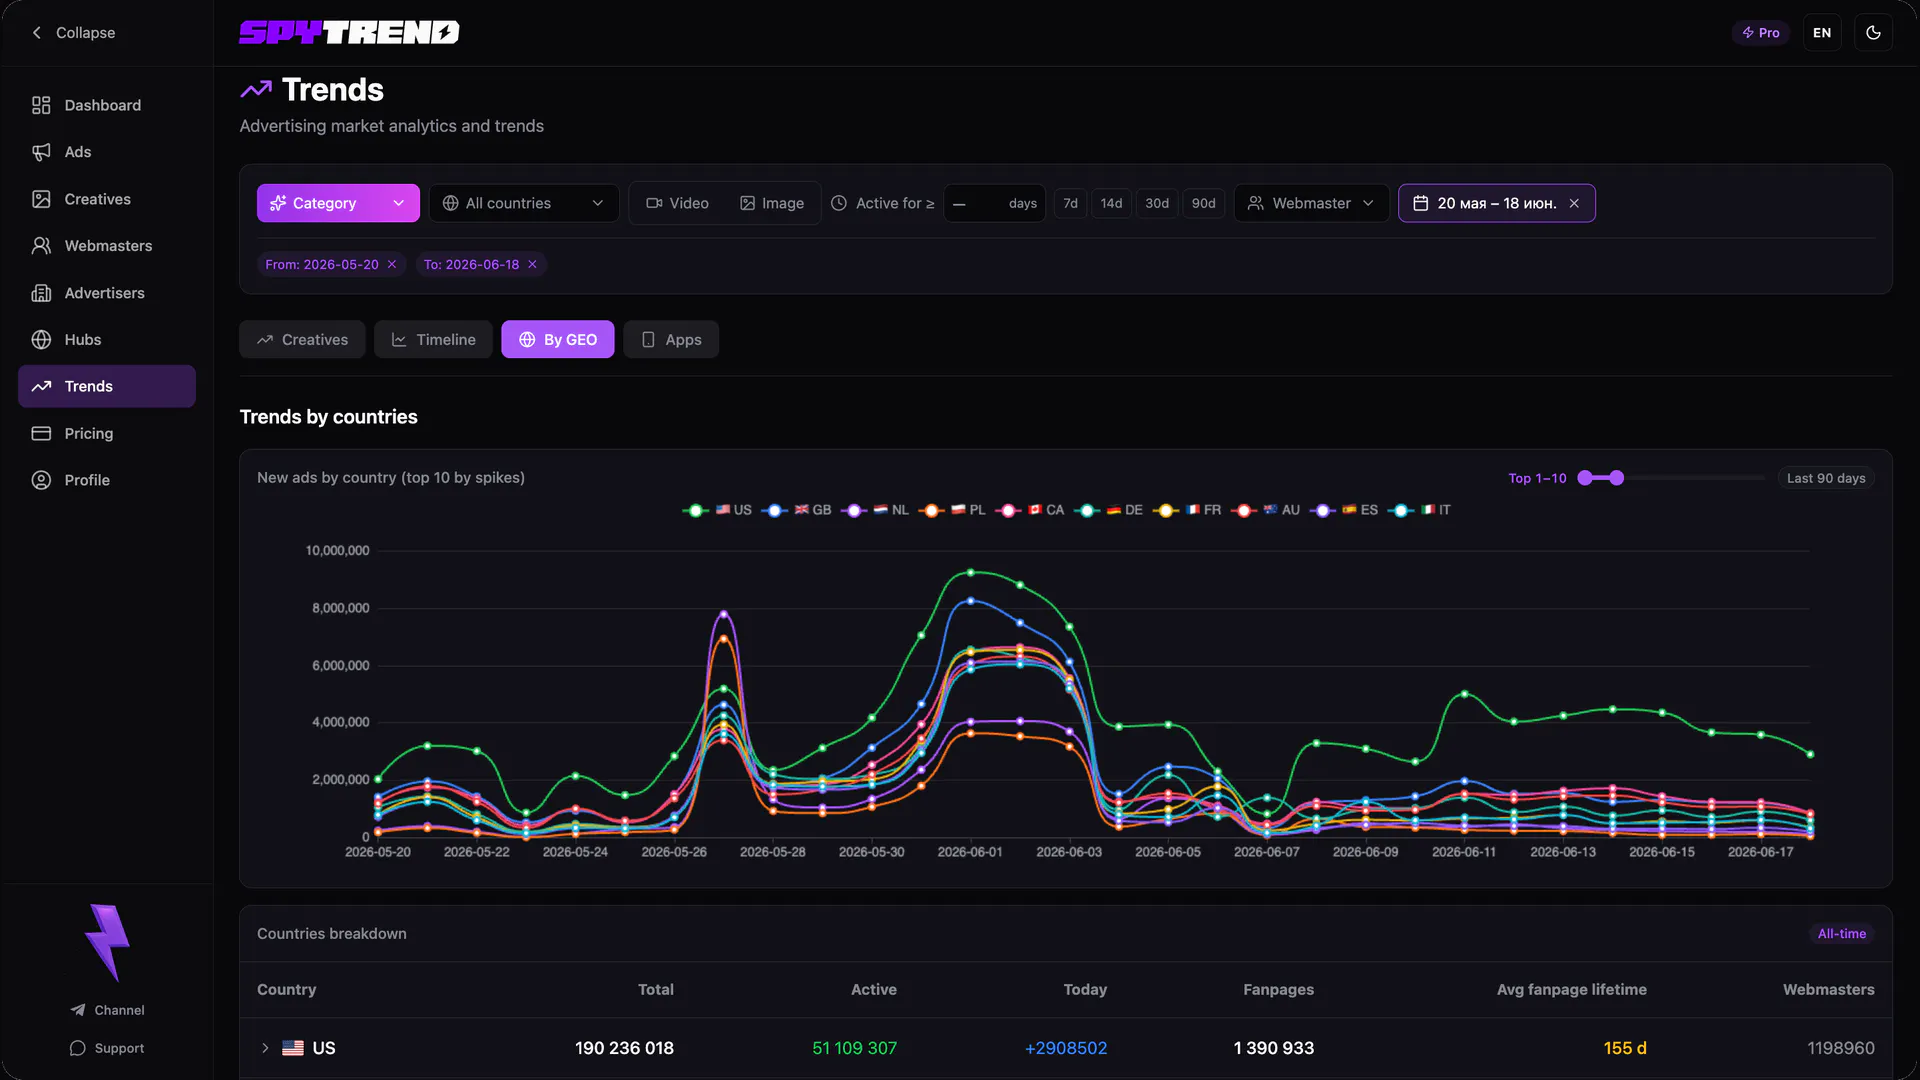The image size is (1920, 1080).
Task: Switch to the Creatives tab
Action: coord(302,340)
